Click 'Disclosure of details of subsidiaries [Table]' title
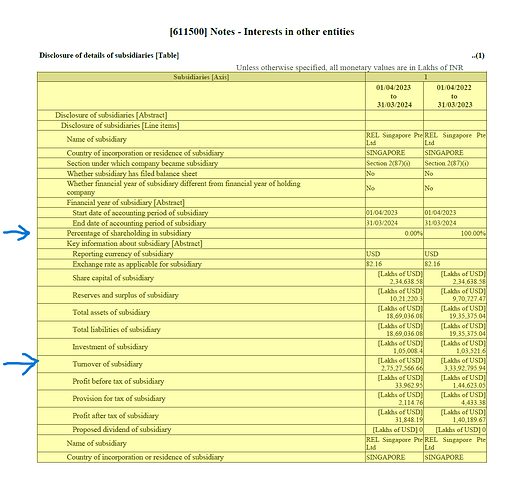The width and height of the screenshot is (515, 500). pyautogui.click(x=109, y=55)
